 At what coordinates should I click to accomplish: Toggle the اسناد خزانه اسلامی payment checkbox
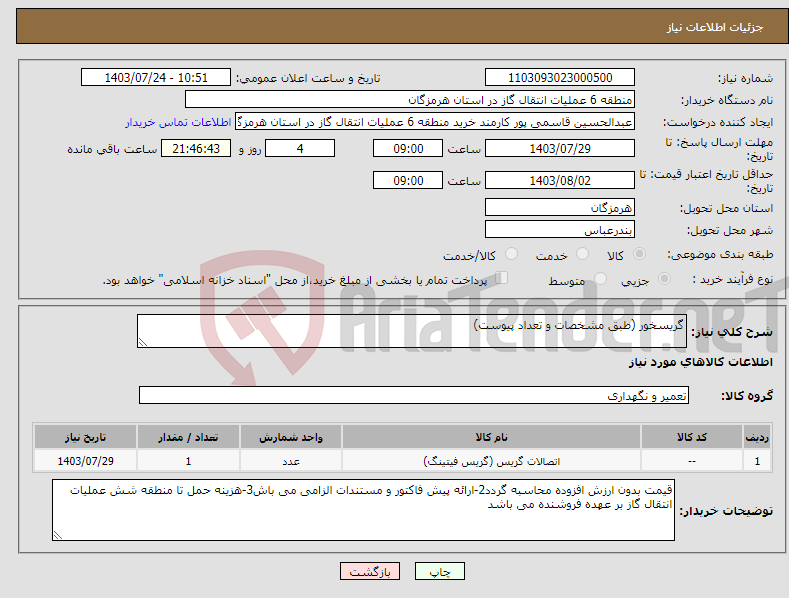[x=502, y=278]
